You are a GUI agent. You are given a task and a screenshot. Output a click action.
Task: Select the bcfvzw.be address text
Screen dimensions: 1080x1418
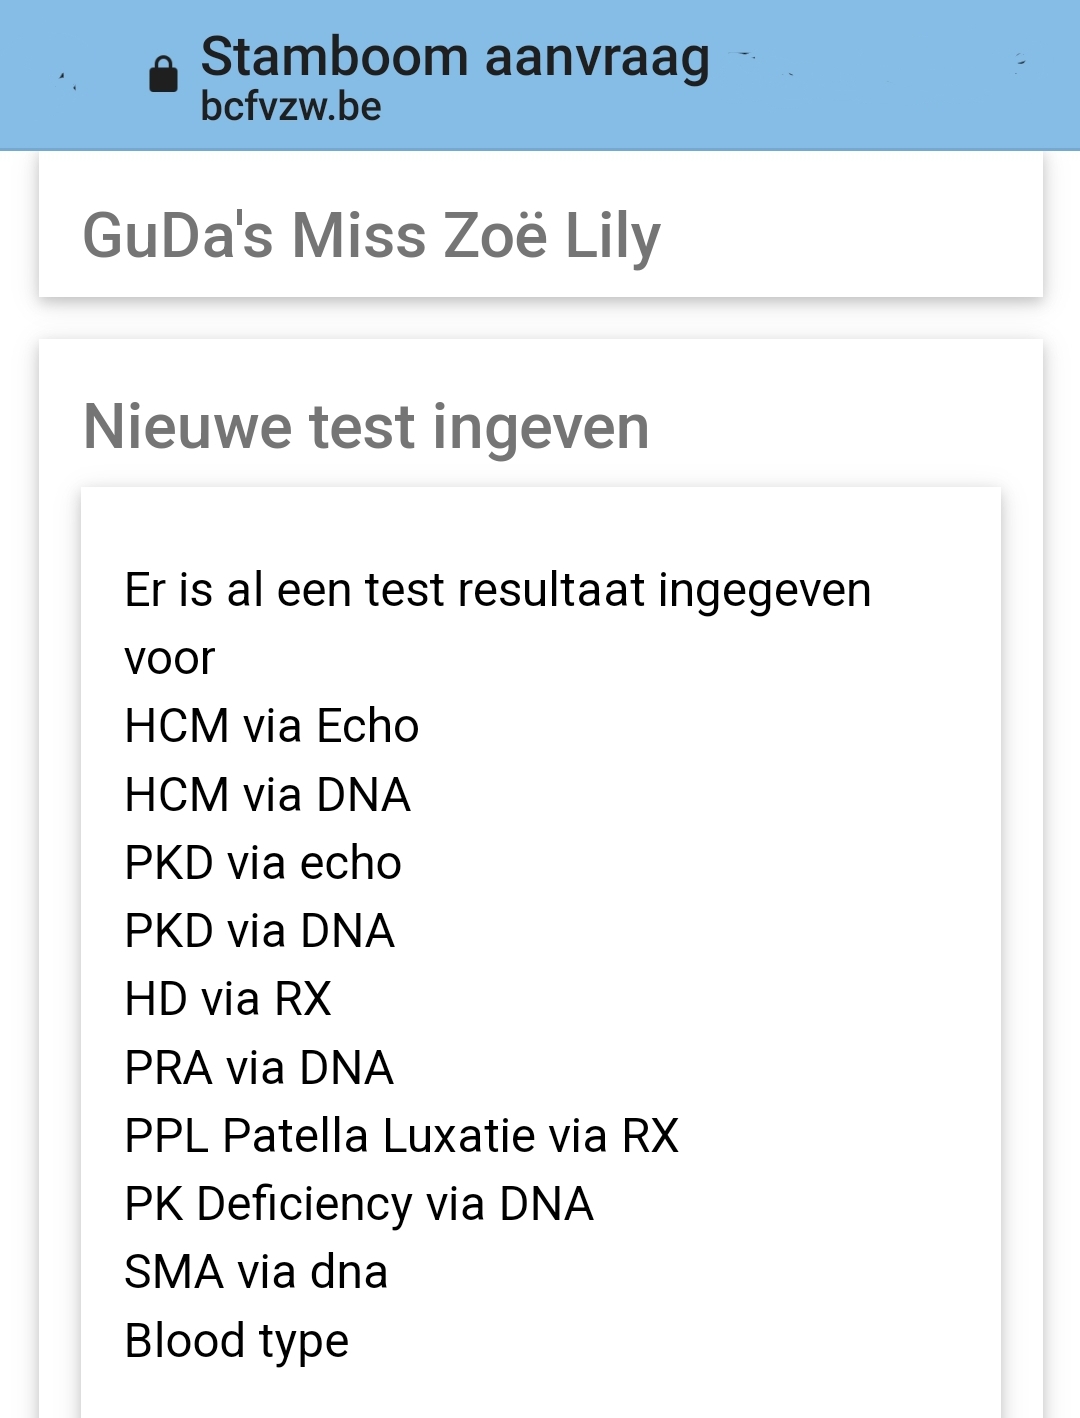click(x=291, y=106)
